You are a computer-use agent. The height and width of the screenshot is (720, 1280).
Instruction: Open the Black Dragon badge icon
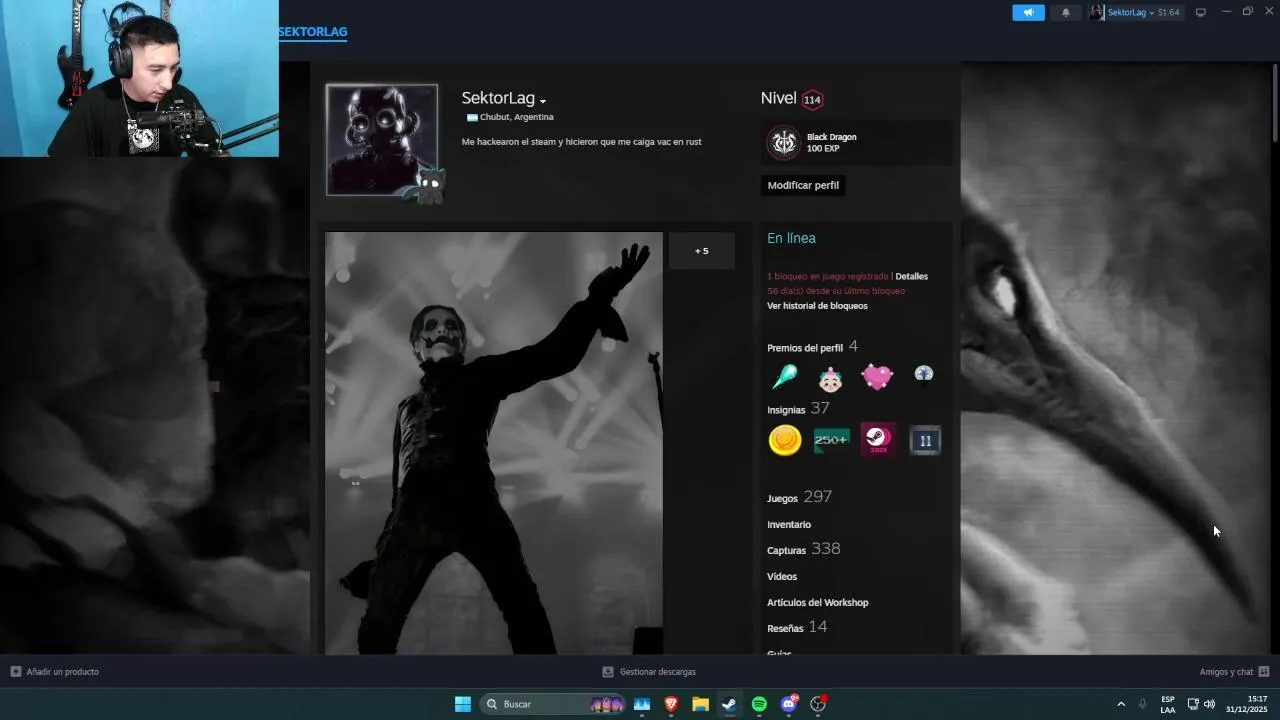[784, 143]
